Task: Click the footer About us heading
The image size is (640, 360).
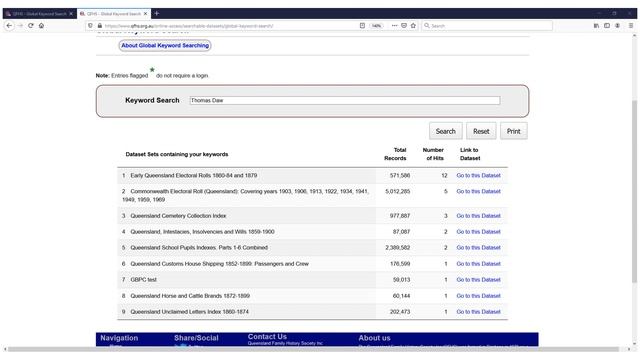Action: tap(374, 338)
